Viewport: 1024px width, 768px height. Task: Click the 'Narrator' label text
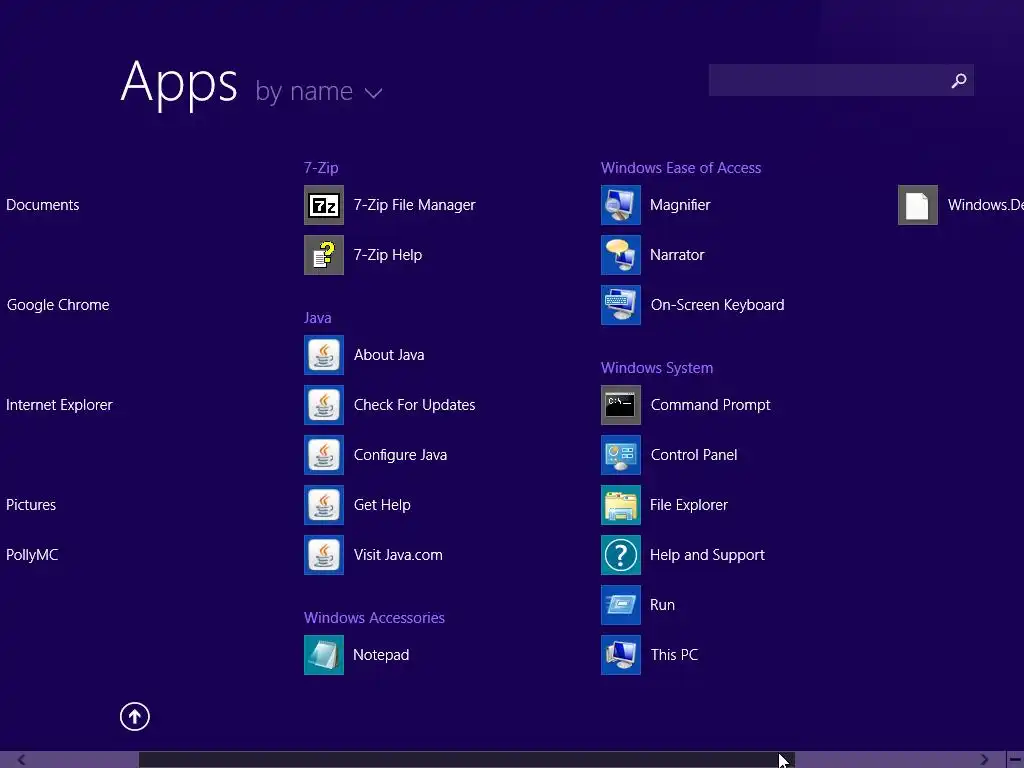click(x=677, y=255)
